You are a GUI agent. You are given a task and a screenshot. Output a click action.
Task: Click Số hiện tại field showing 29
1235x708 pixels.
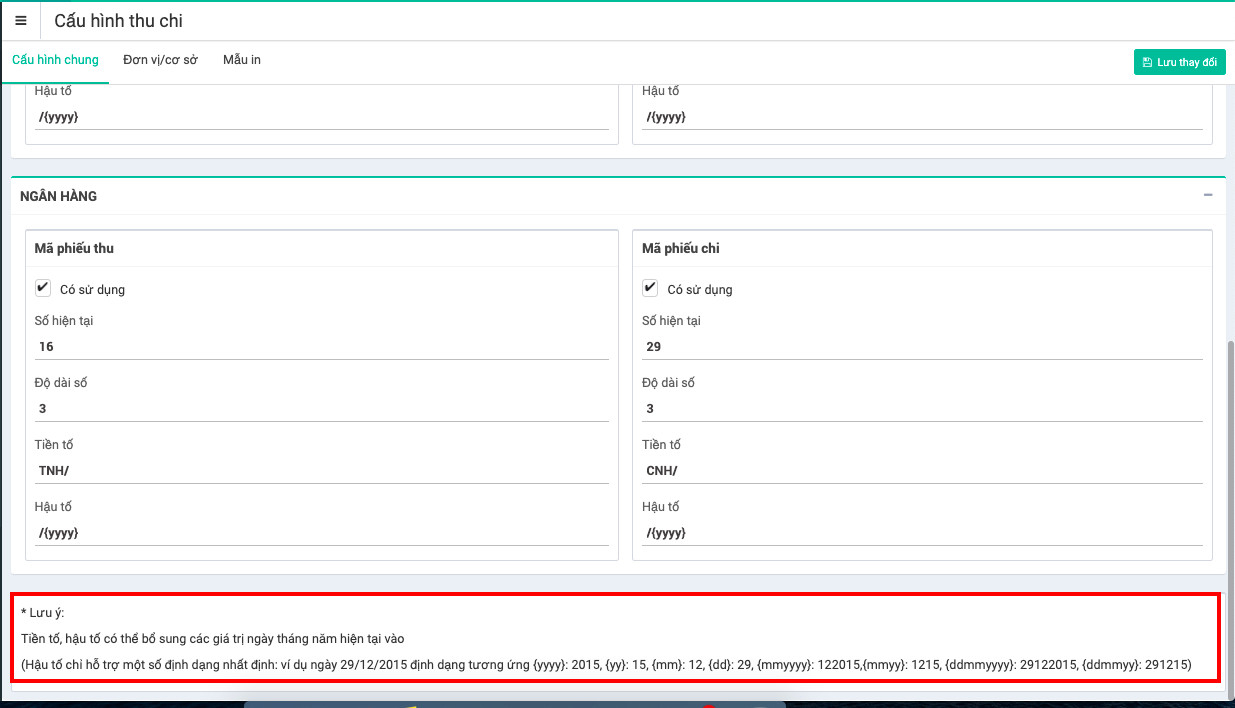pos(922,347)
